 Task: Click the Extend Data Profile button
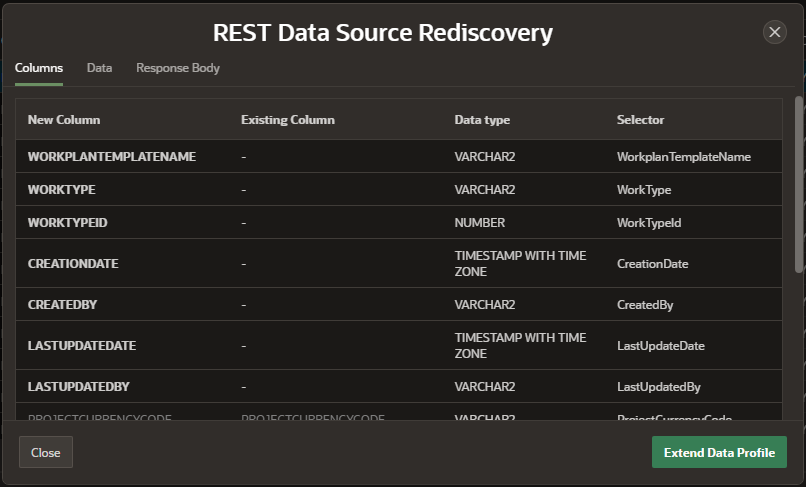719,452
